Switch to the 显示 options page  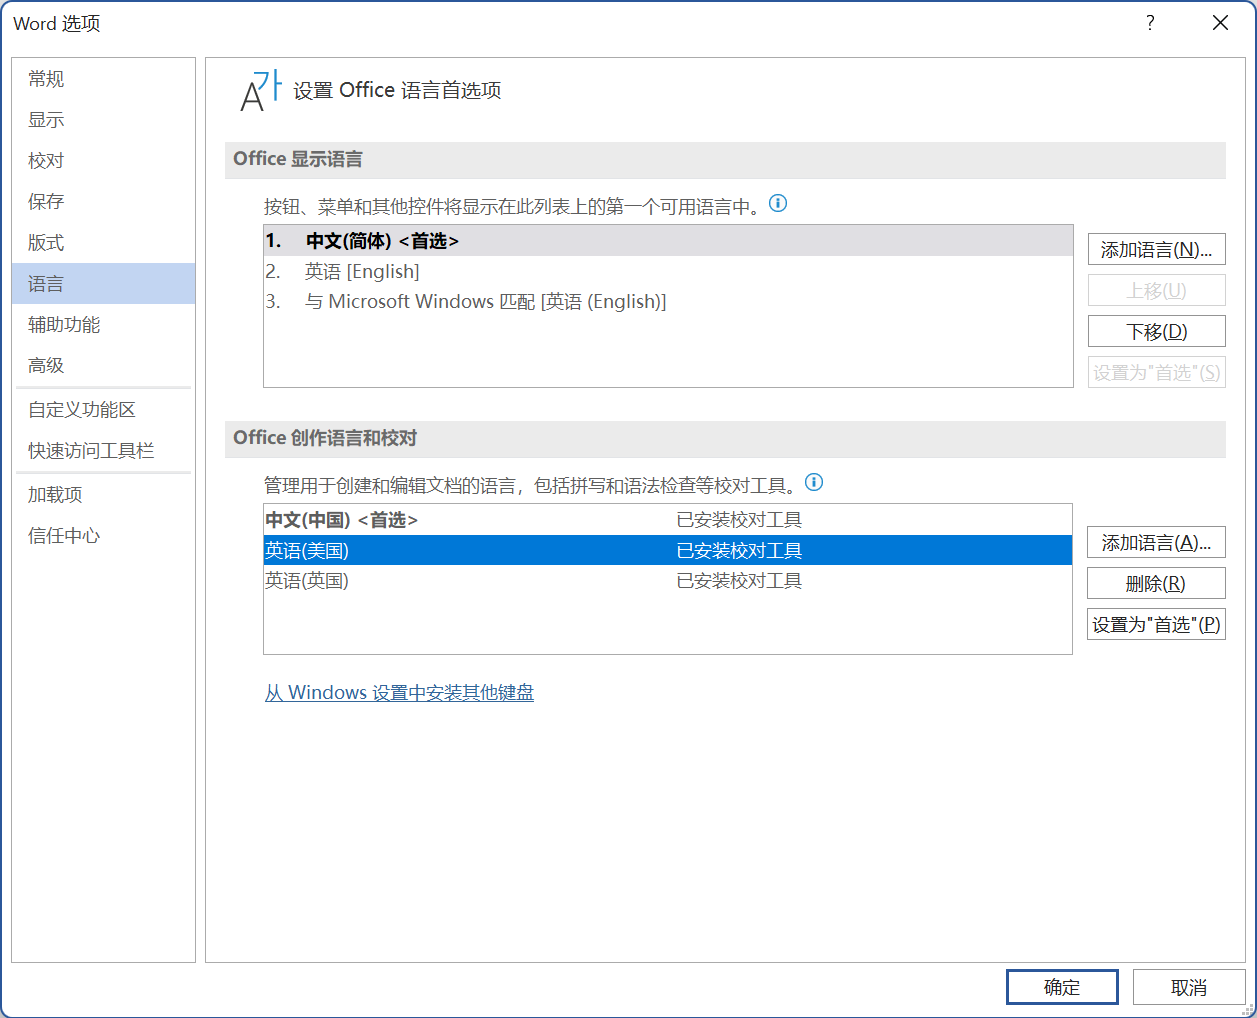46,120
